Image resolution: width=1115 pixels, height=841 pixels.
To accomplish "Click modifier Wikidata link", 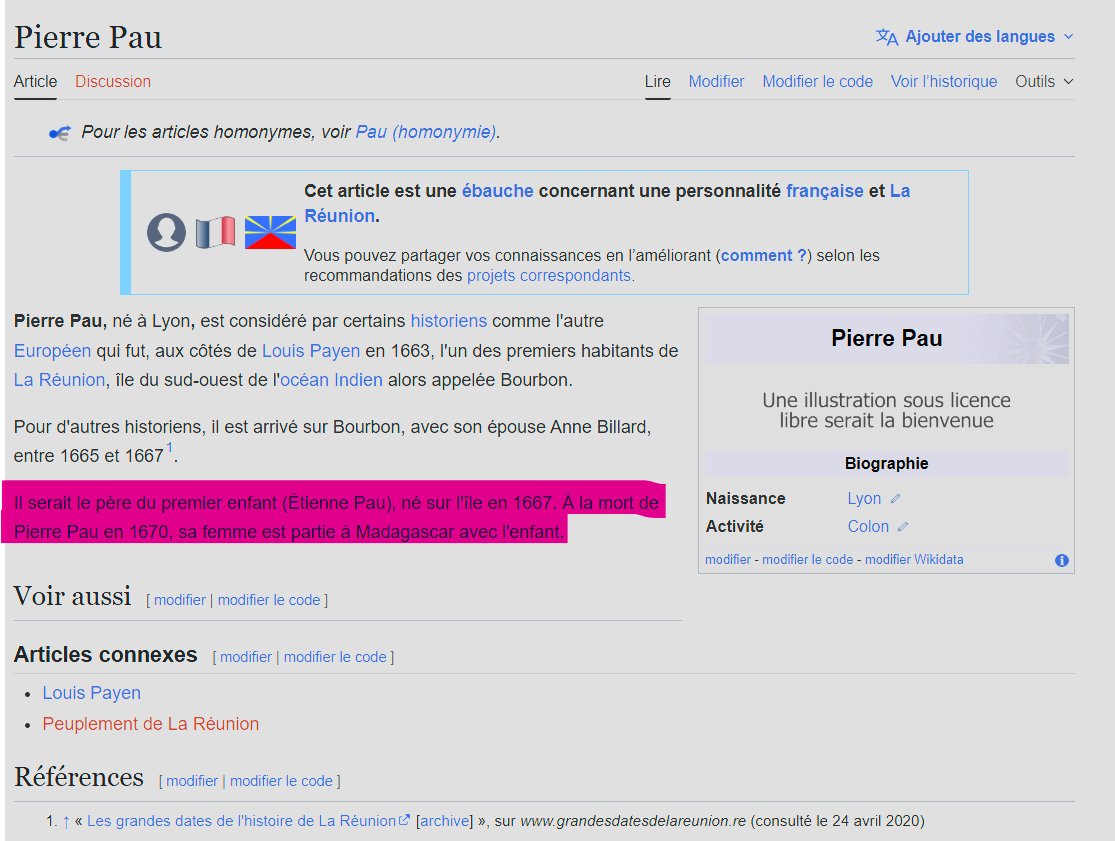I will 914,560.
